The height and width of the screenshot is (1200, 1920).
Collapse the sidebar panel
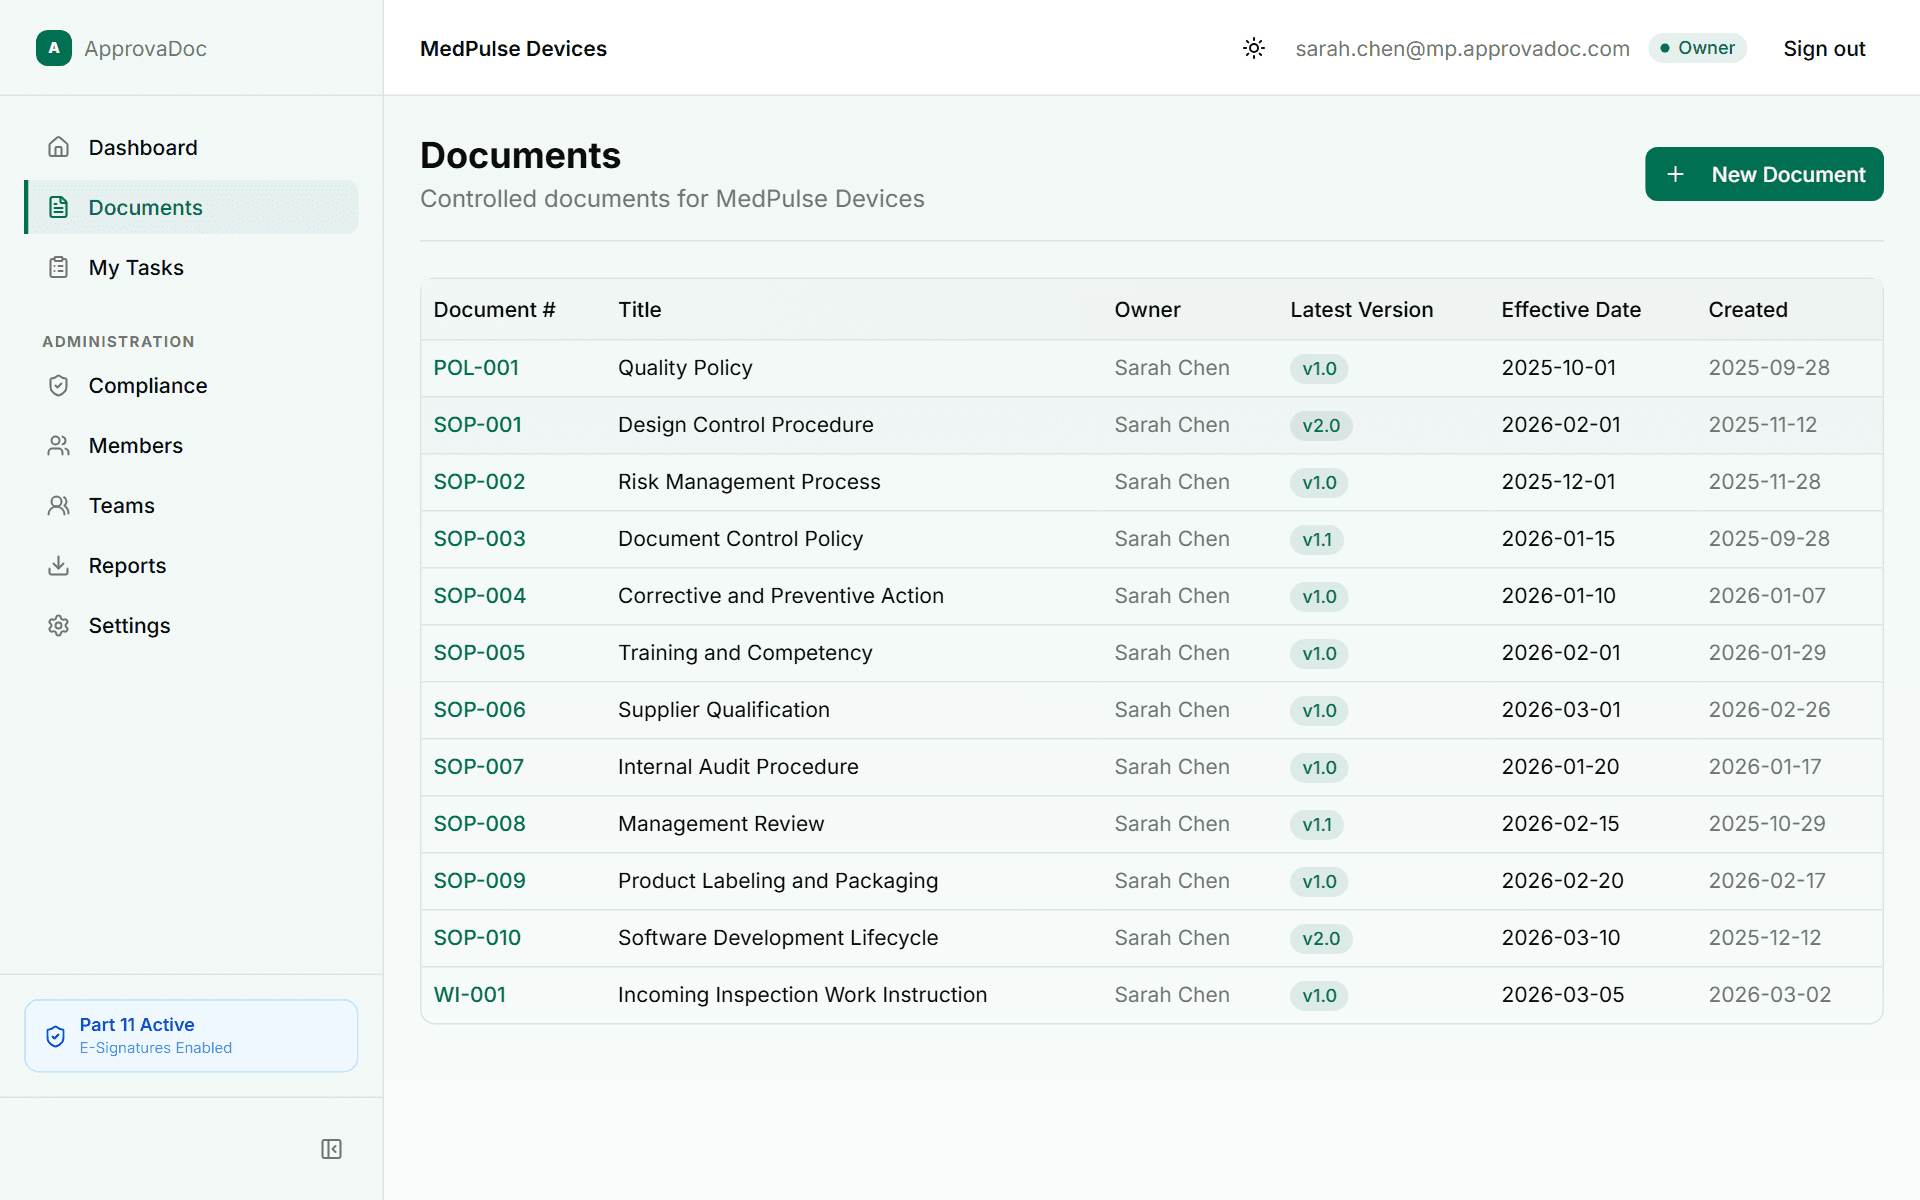[331, 1149]
